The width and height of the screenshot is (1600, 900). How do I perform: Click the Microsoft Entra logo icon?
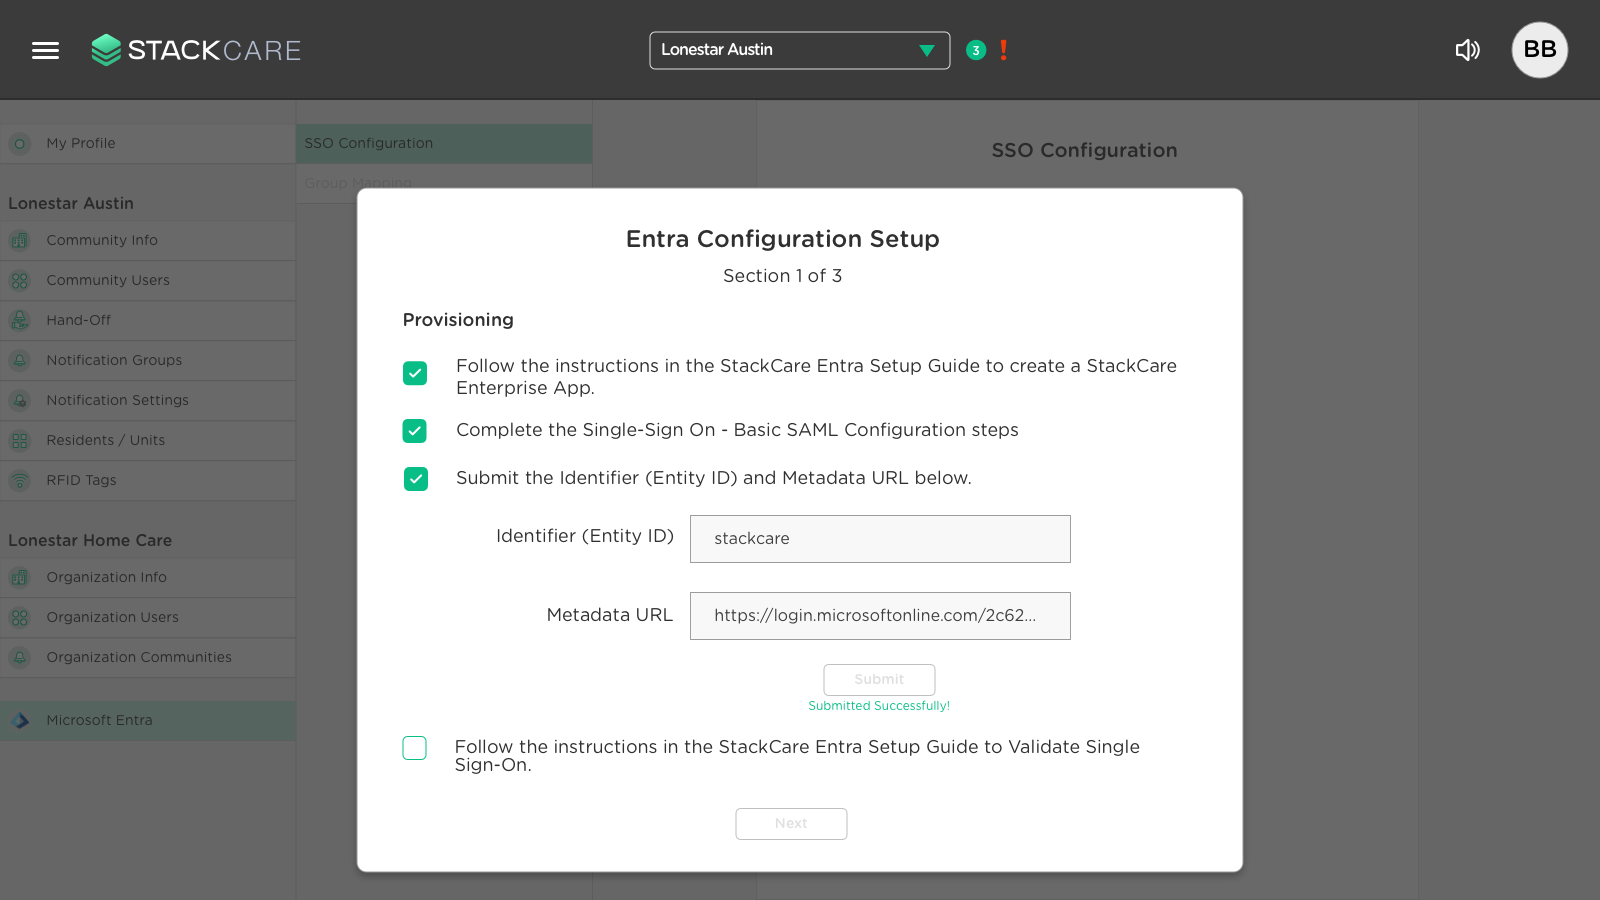20,720
